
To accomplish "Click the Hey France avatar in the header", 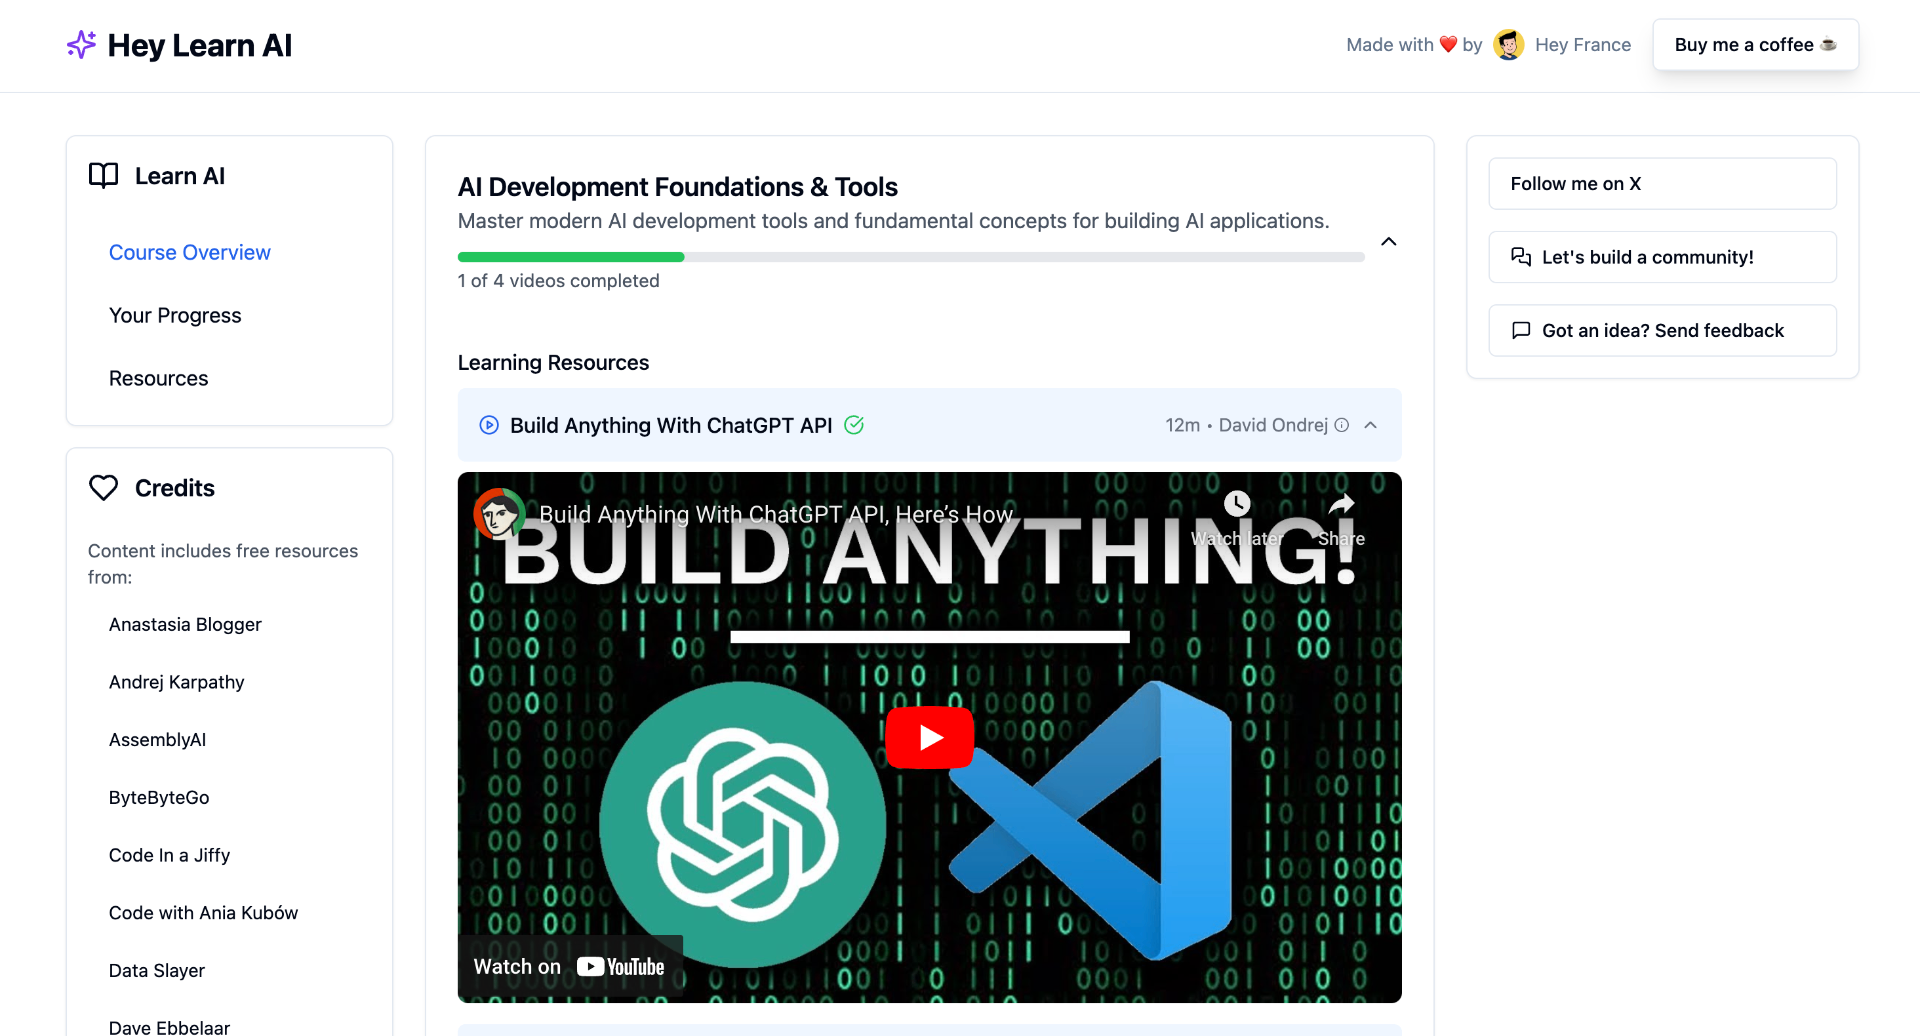I will tap(1509, 44).
